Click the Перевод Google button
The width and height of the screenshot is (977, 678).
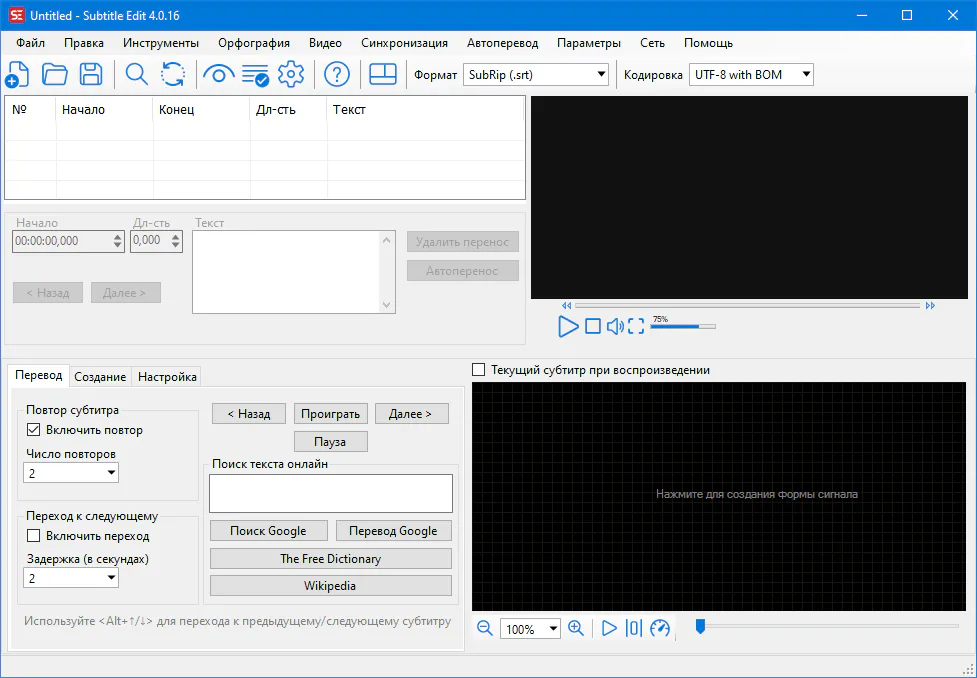[394, 531]
